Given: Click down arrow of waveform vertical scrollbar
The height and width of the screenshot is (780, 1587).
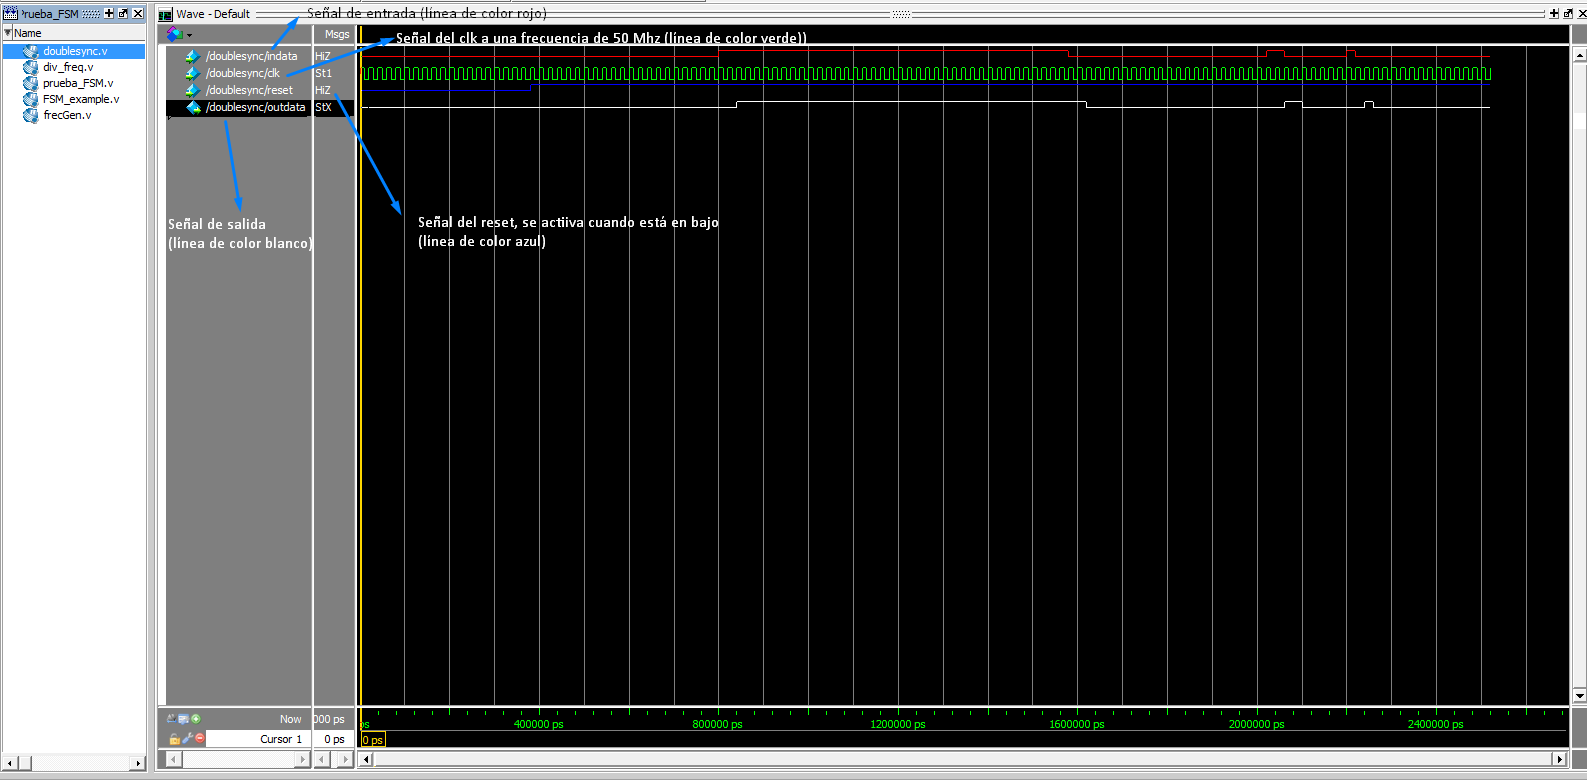Looking at the screenshot, I should point(1580,695).
